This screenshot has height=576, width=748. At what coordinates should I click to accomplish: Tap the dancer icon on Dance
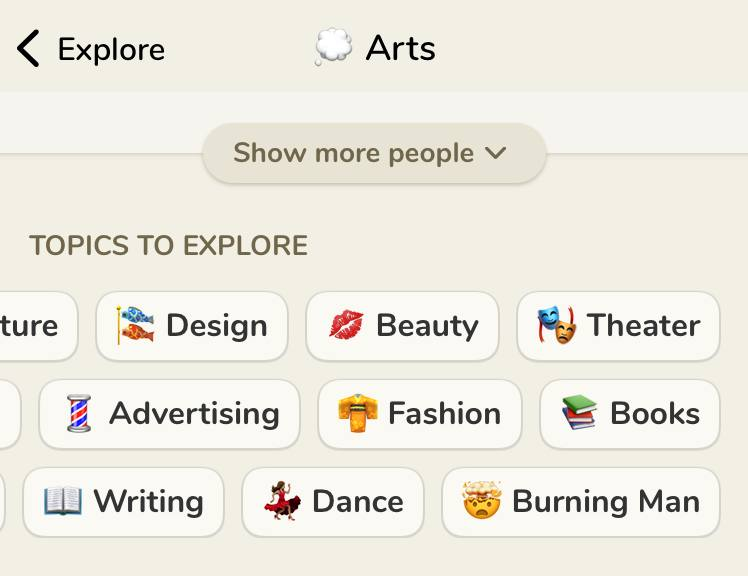(x=283, y=501)
